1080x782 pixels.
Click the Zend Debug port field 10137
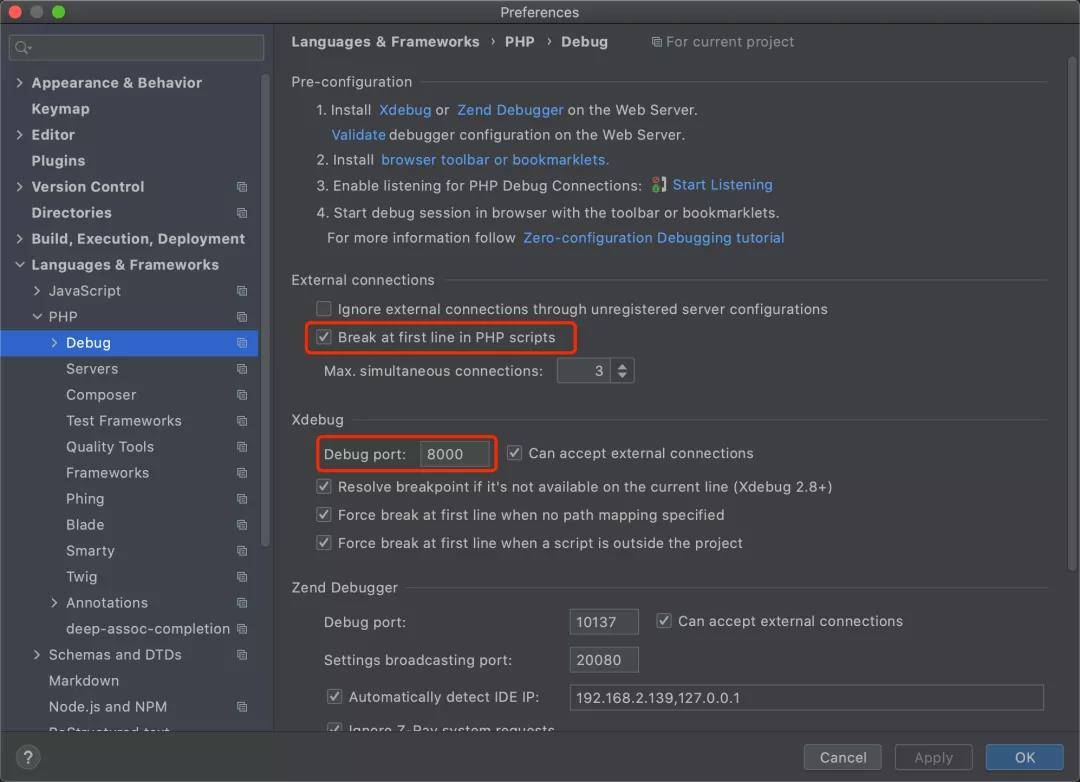pyautogui.click(x=604, y=622)
